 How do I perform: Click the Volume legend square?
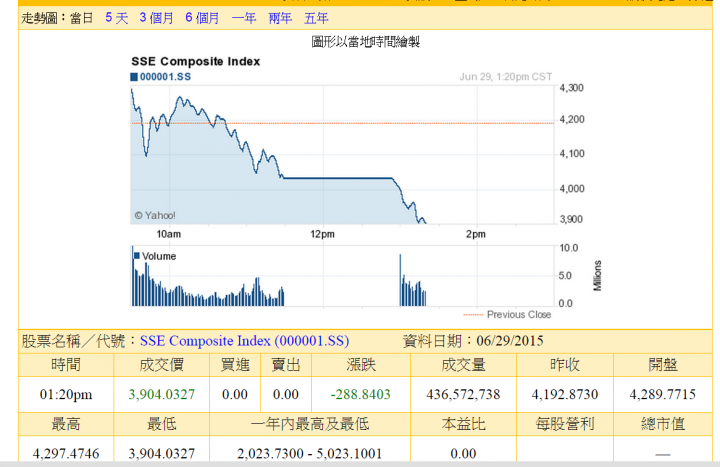coord(136,256)
